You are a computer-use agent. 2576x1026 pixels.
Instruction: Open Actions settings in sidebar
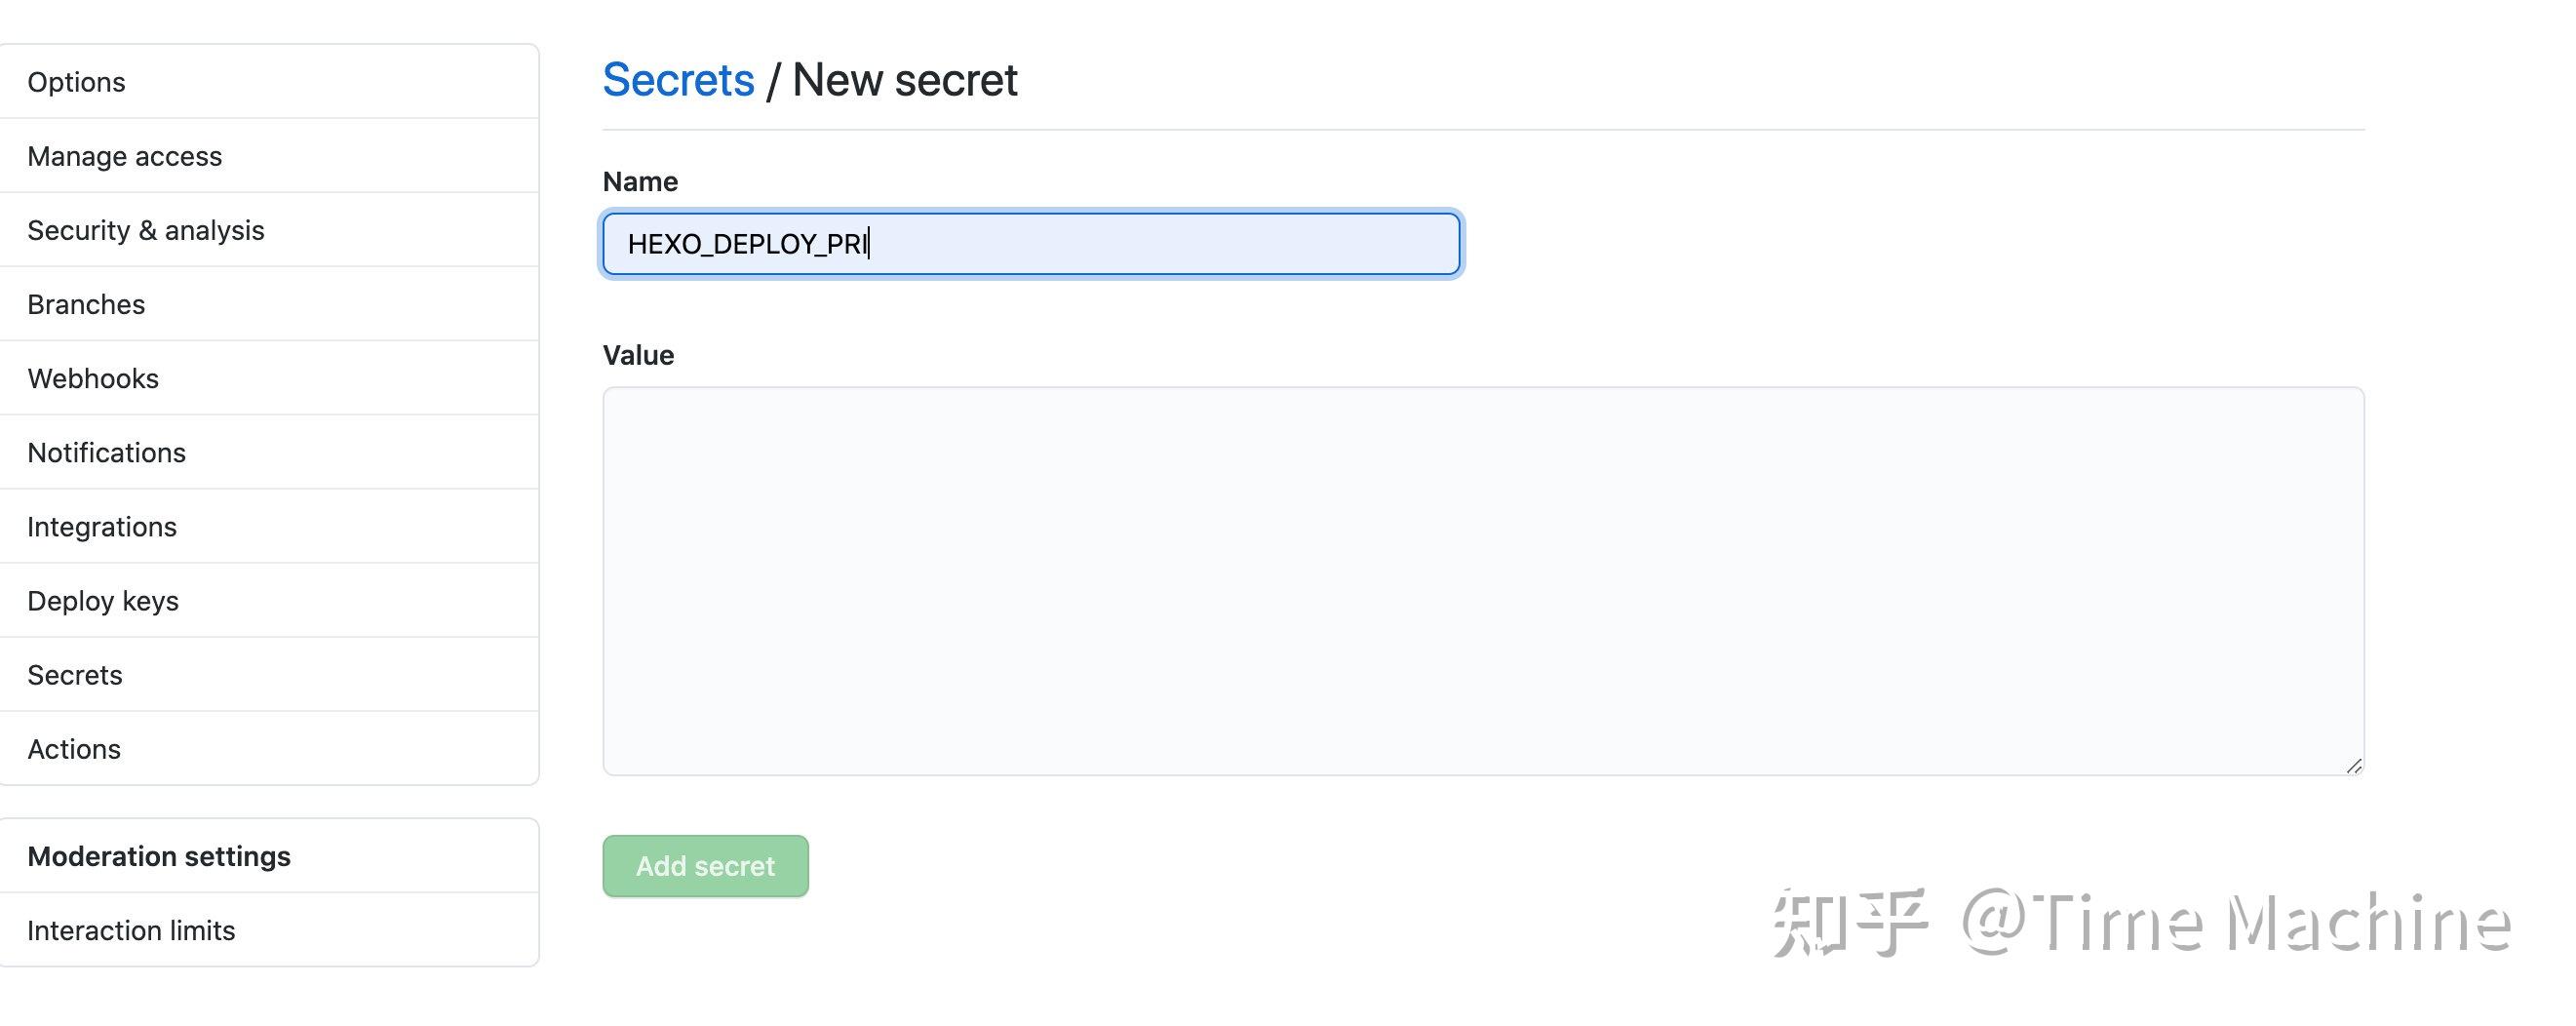[74, 749]
